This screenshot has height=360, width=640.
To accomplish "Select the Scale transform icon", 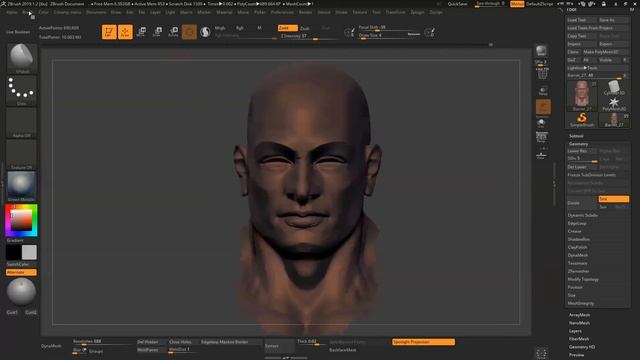I will (x=157, y=32).
